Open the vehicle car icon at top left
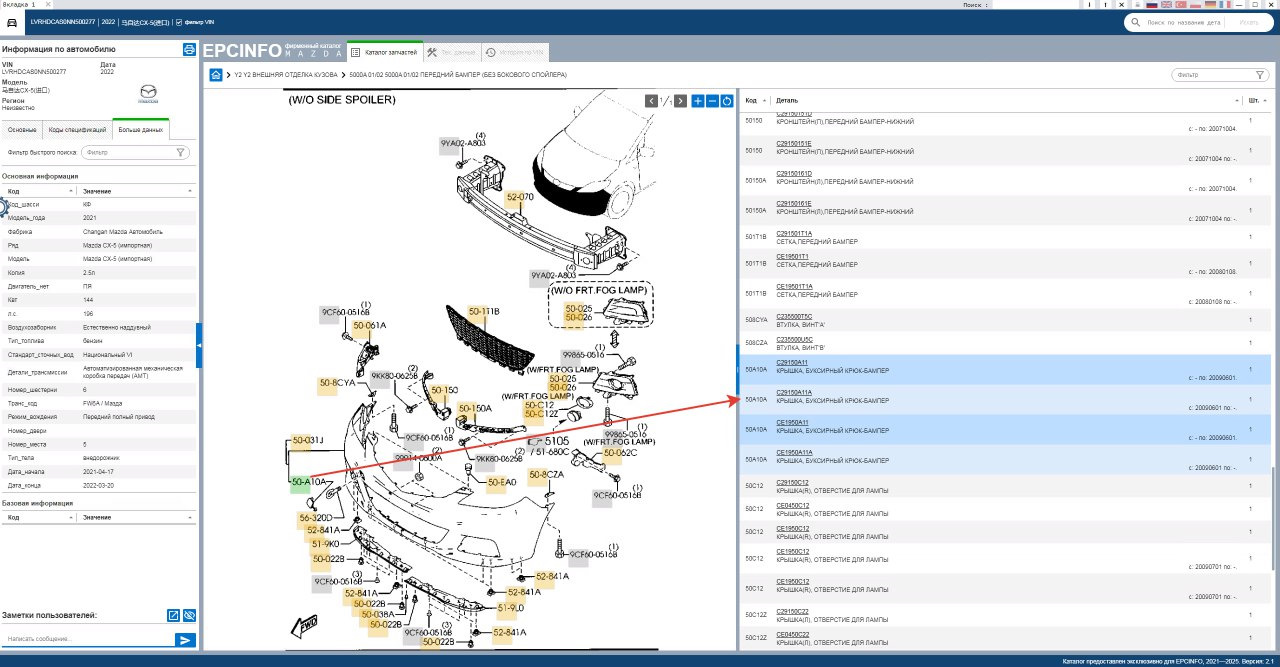Viewport: 1280px width, 667px height. pos(11,22)
